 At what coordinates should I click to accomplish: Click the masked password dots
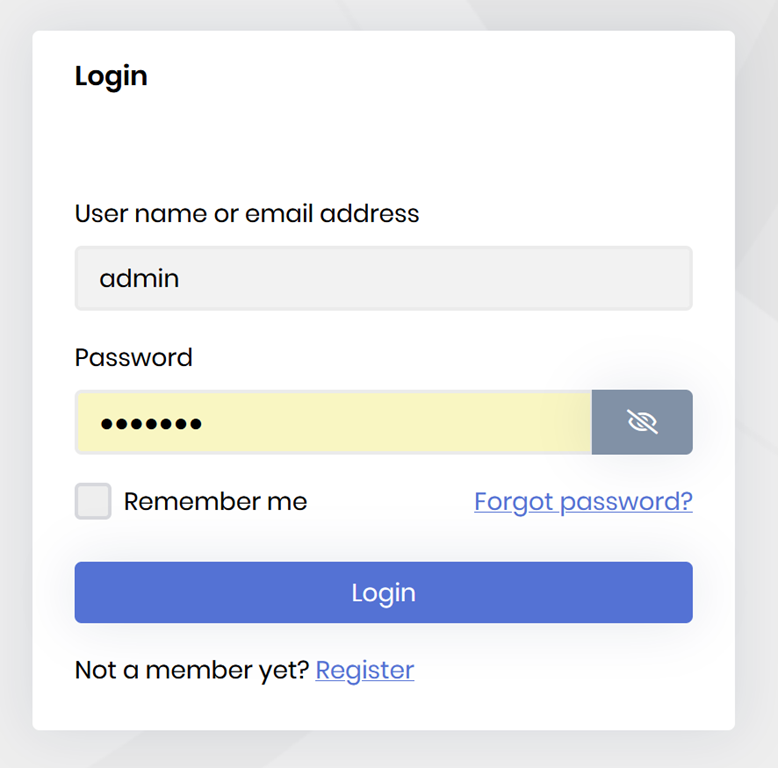(152, 423)
